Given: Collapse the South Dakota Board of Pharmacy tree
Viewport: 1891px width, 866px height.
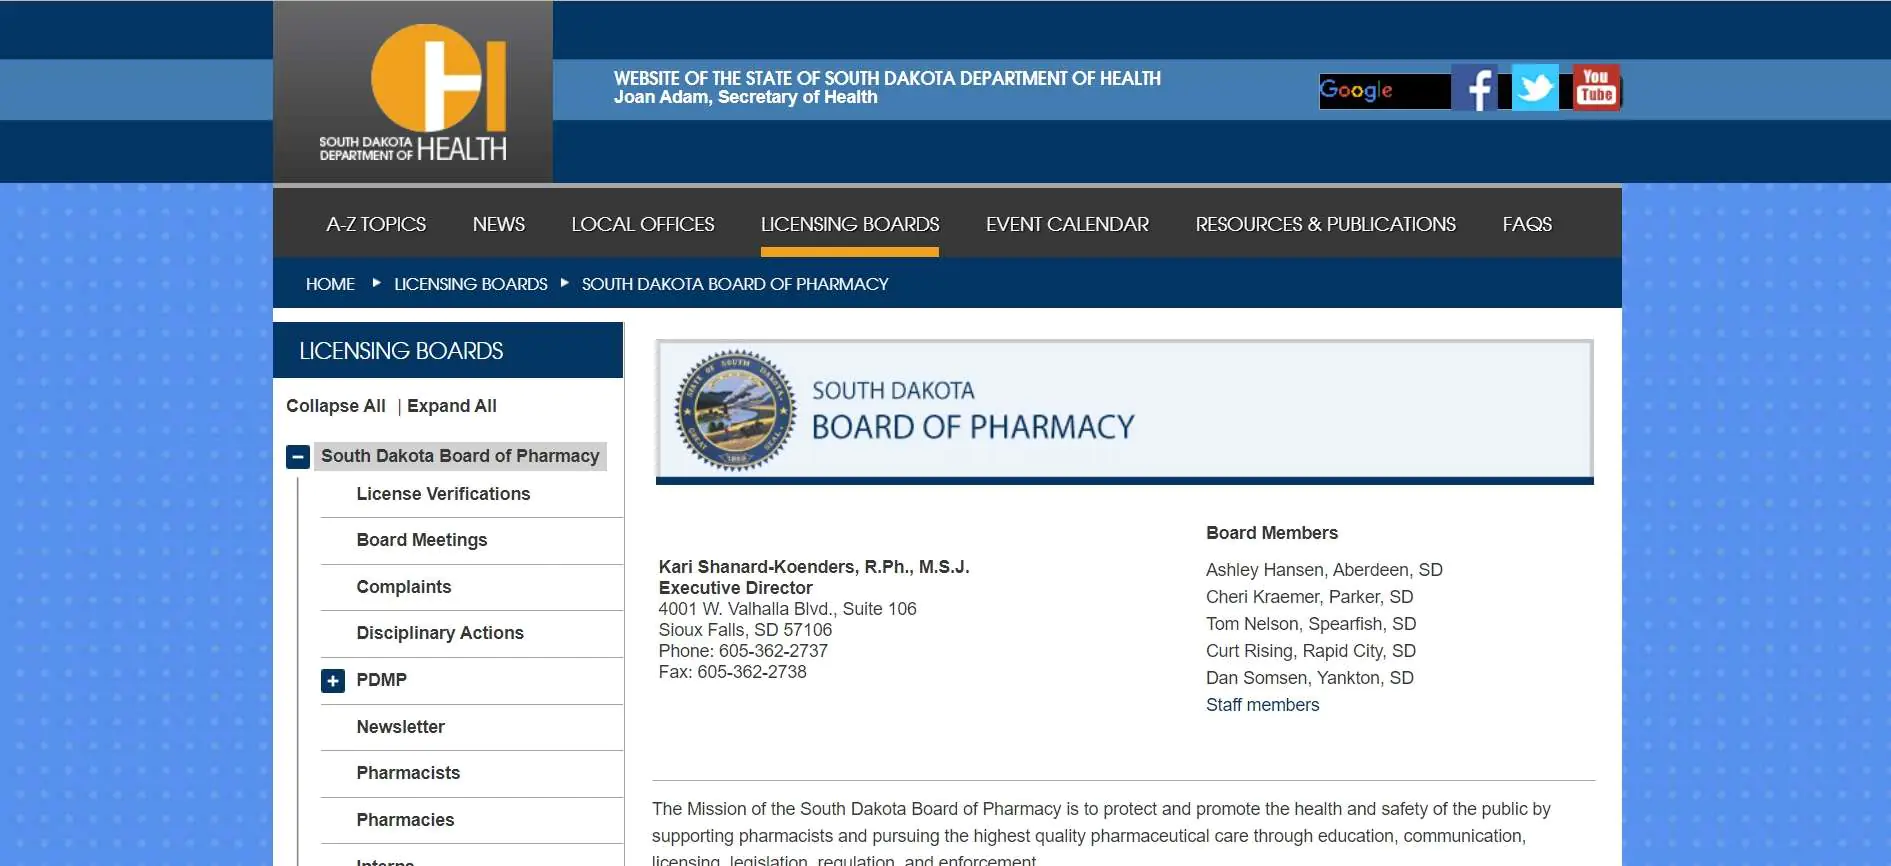Looking at the screenshot, I should pyautogui.click(x=297, y=457).
